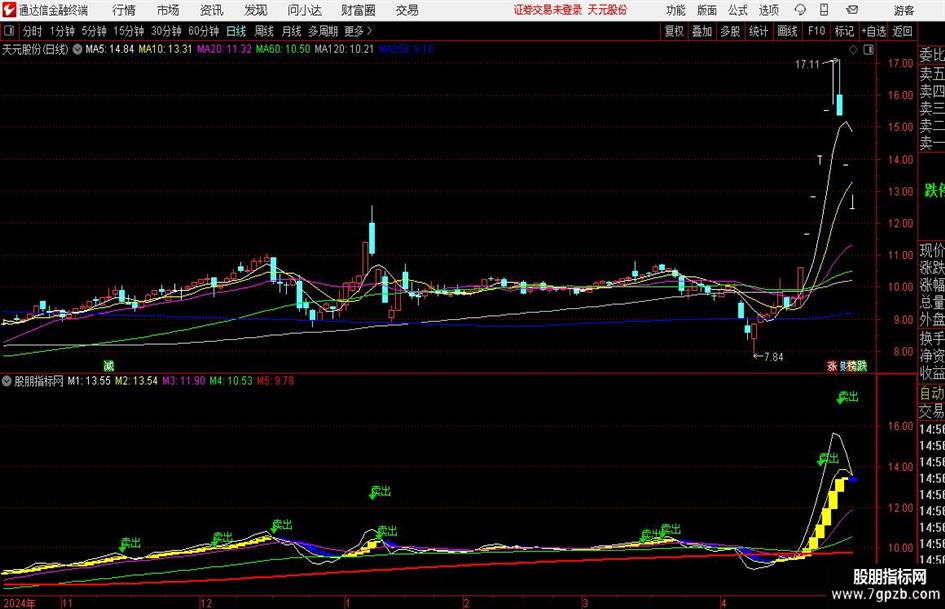Click the 跌 tag at chart bottom-right
The width and height of the screenshot is (945, 609).
(x=861, y=365)
